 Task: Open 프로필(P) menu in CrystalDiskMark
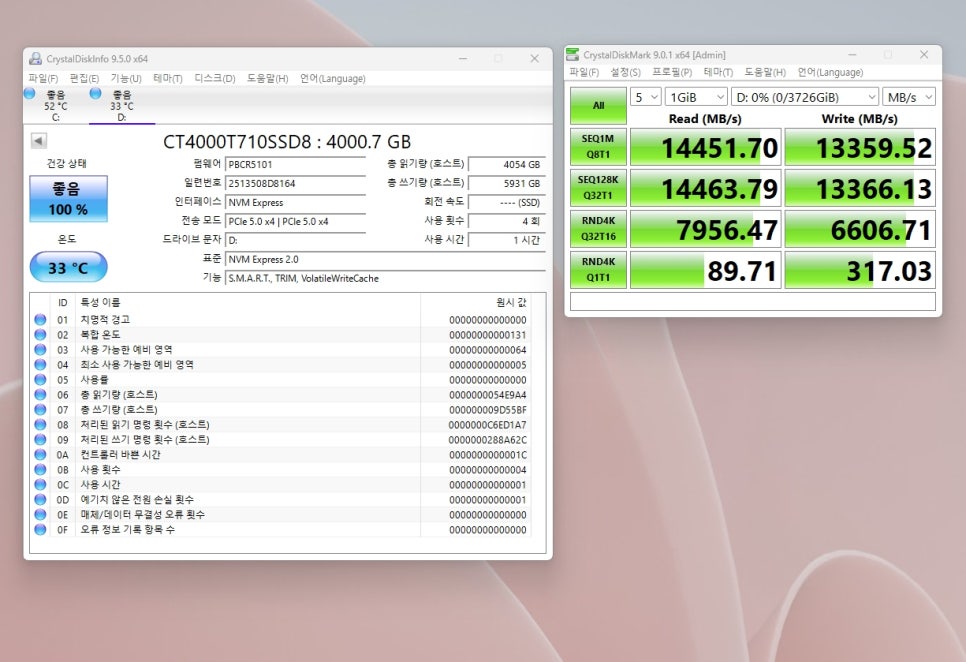(x=672, y=72)
